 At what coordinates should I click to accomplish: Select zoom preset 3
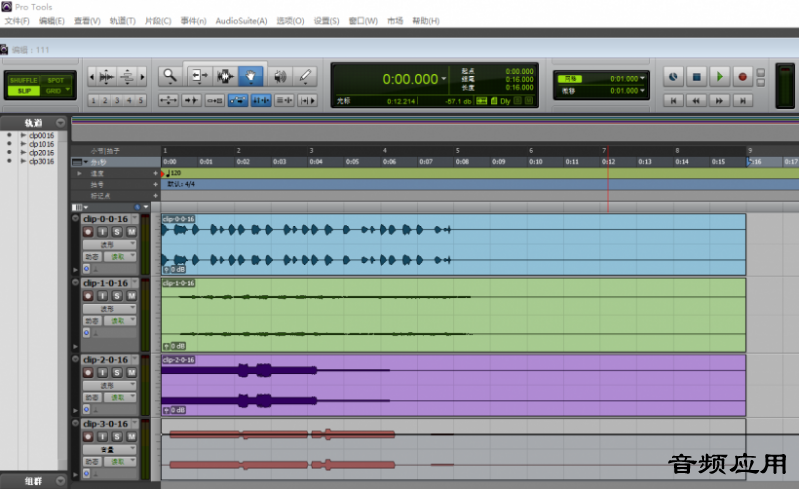coord(117,100)
